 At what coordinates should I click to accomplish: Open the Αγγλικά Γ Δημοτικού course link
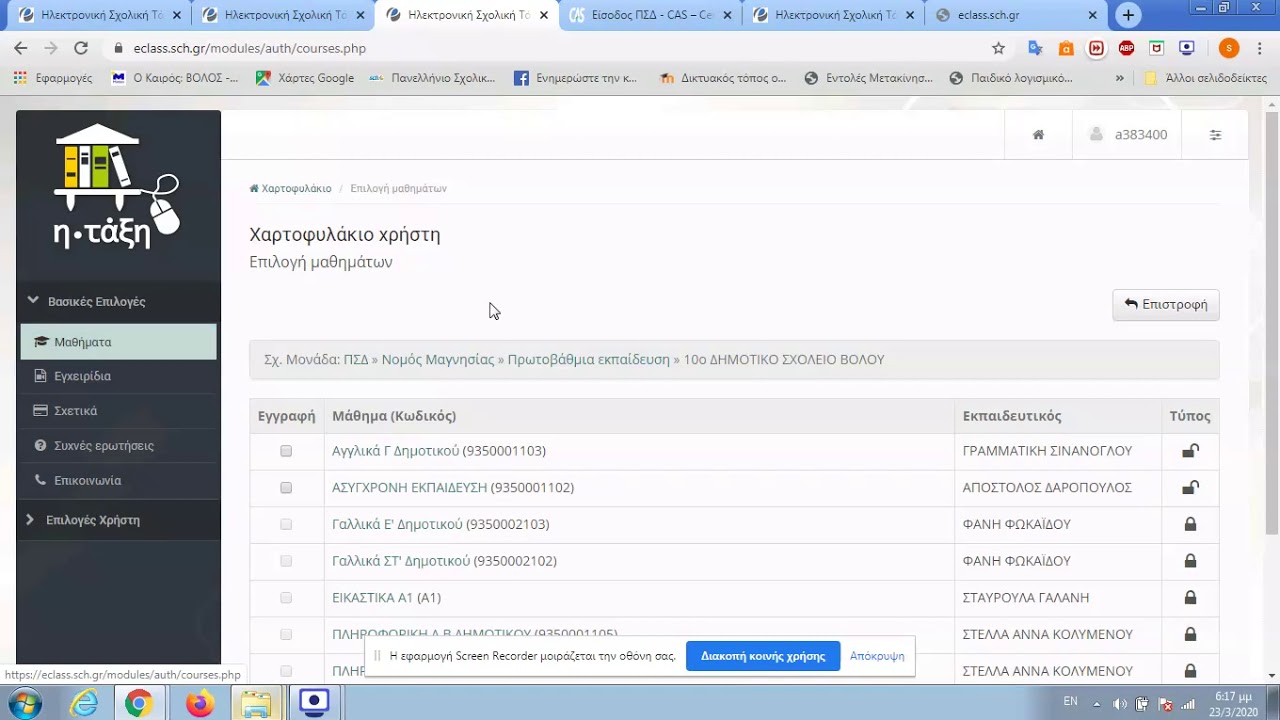point(395,451)
